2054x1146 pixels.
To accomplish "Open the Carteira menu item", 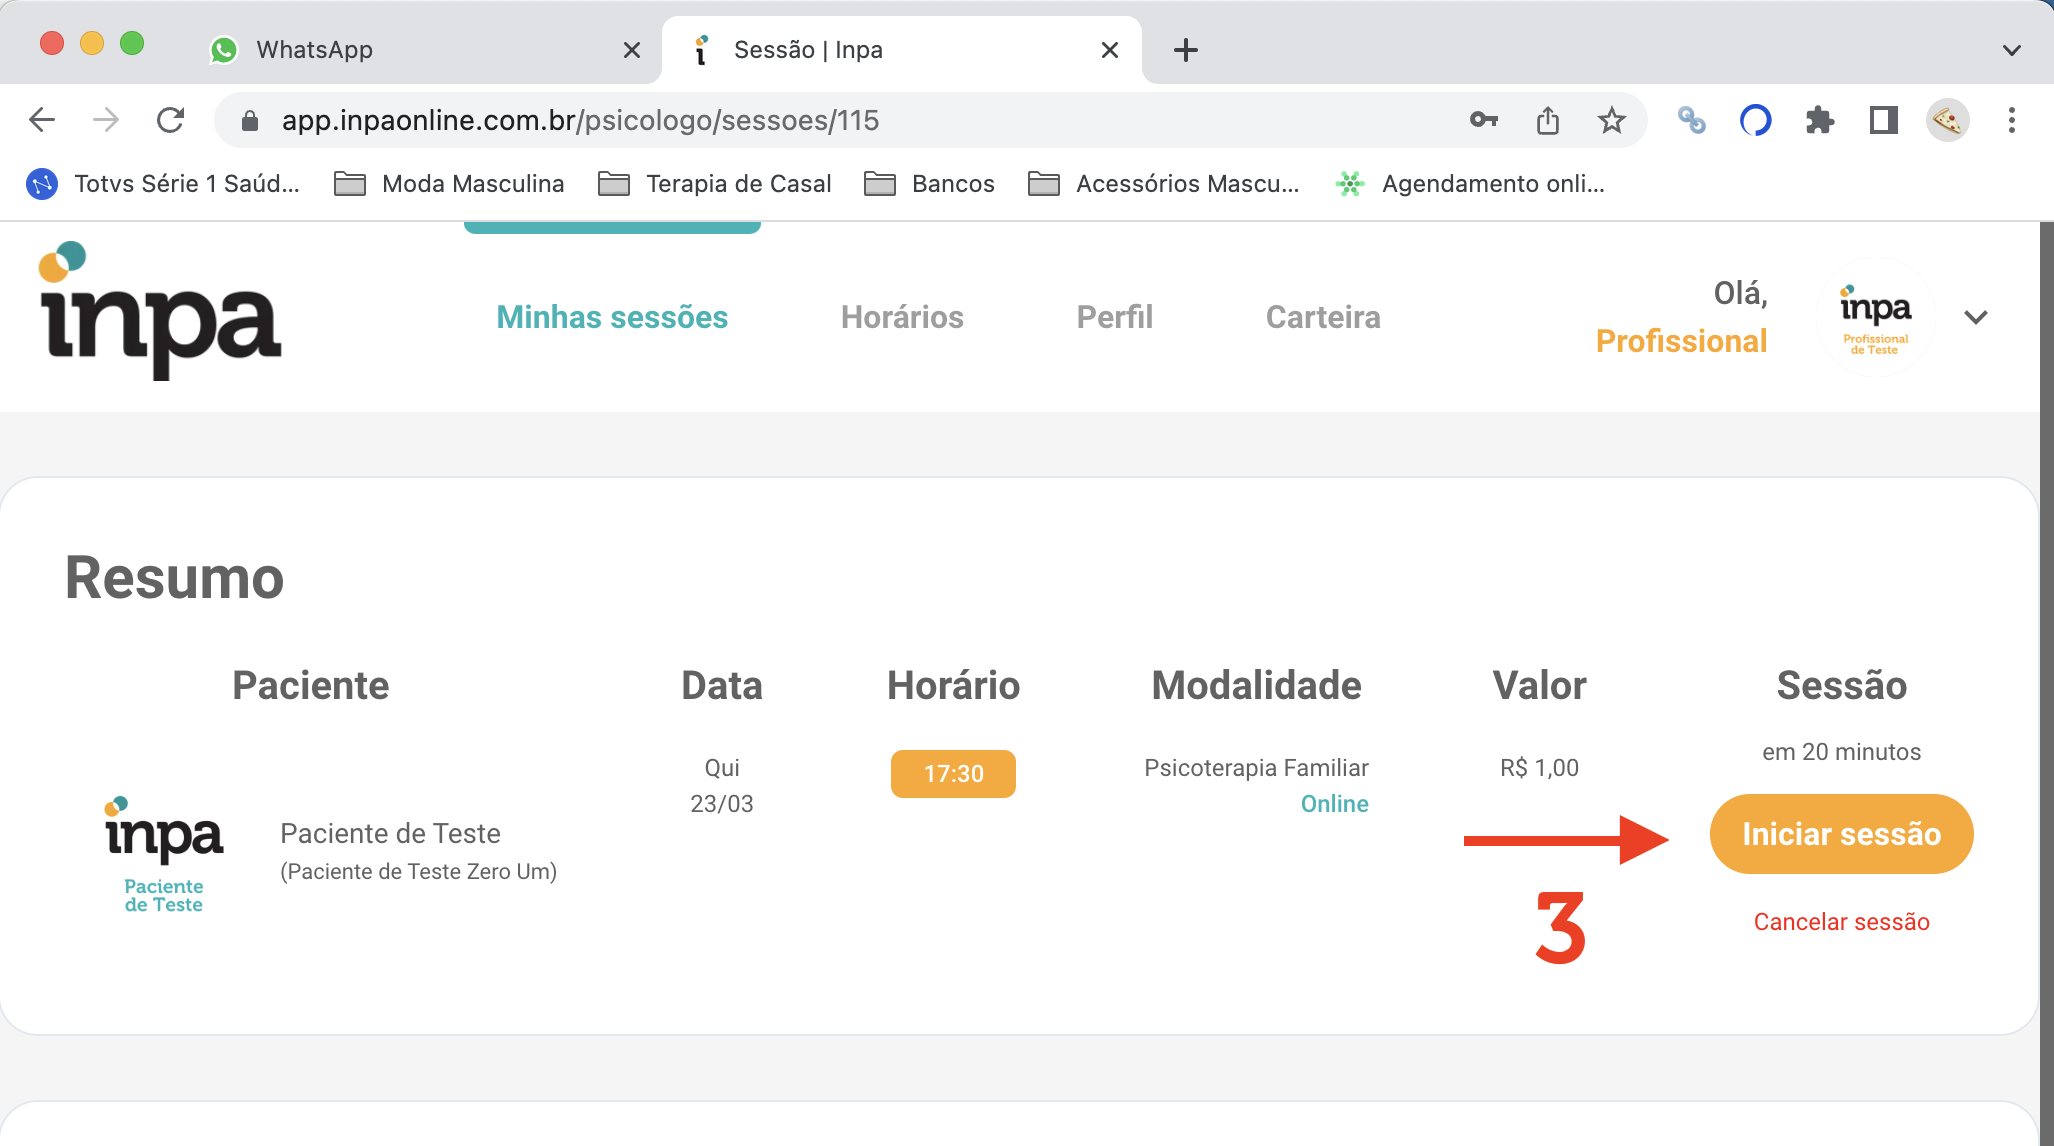I will 1323,317.
